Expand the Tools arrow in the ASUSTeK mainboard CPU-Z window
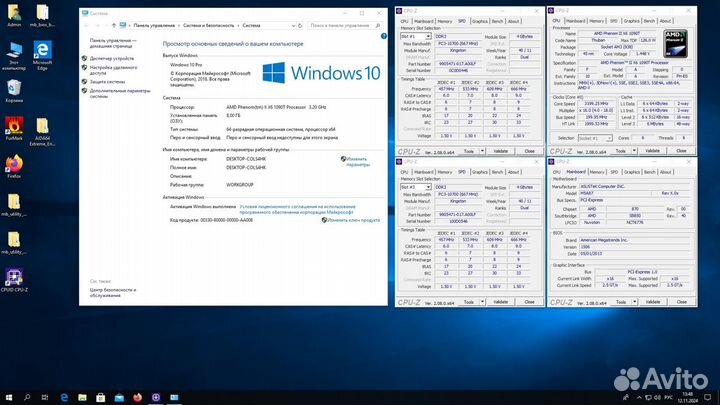Image resolution: width=720 pixels, height=405 pixels. coord(634,302)
